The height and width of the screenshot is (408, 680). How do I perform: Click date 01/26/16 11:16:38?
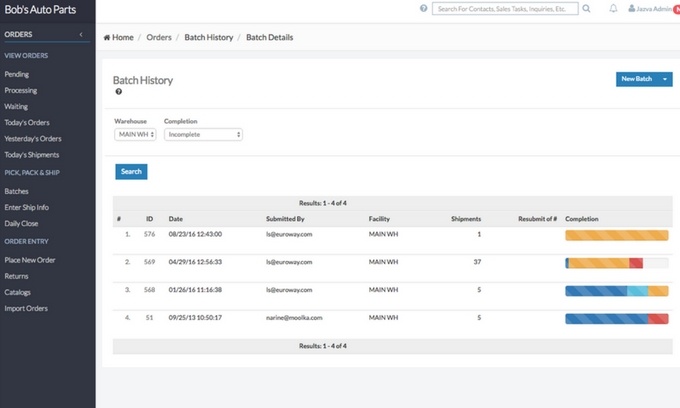click(195, 290)
